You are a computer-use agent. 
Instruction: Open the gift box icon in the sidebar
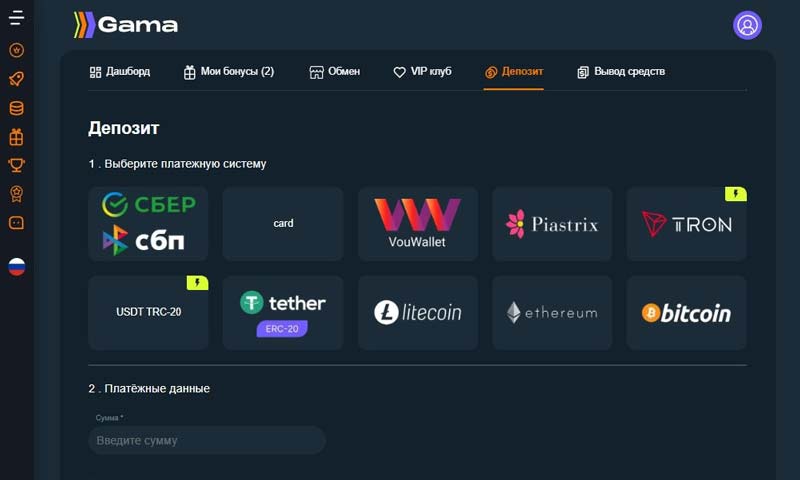coord(16,137)
